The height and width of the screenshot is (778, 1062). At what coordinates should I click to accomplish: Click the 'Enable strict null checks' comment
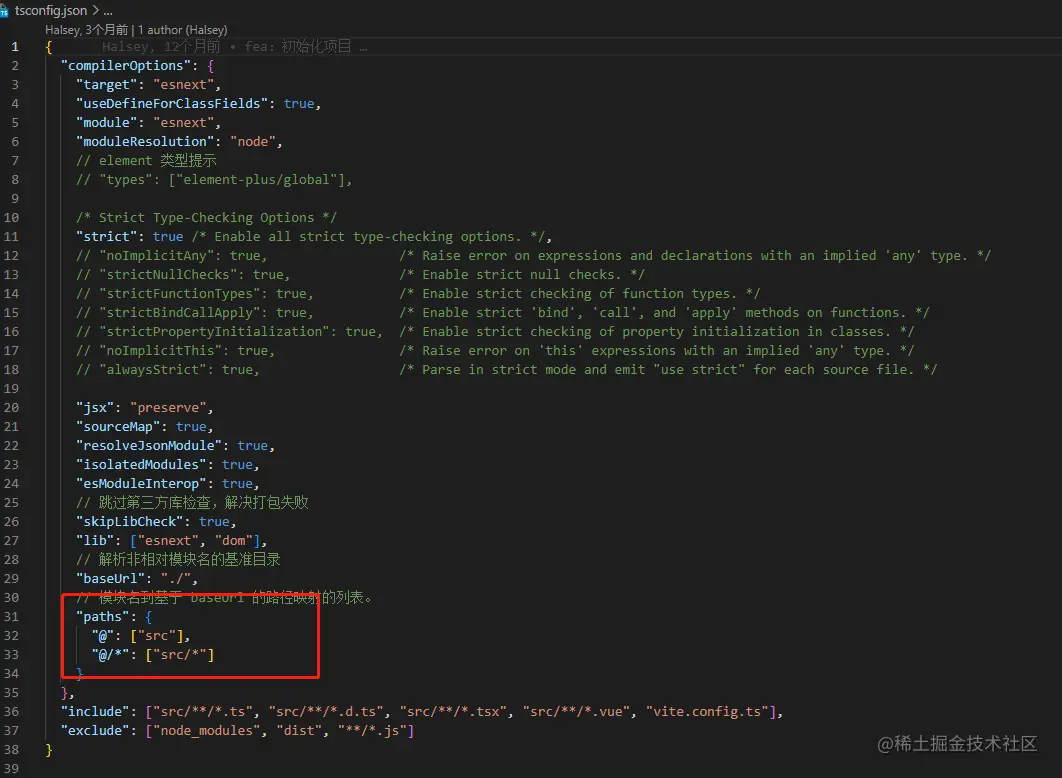522,274
